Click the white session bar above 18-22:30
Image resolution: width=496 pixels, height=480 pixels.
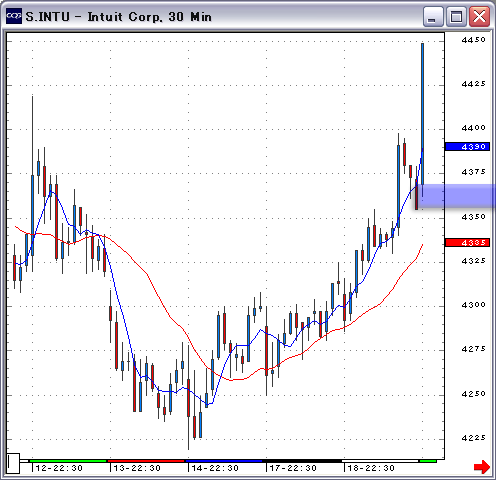click(380, 461)
